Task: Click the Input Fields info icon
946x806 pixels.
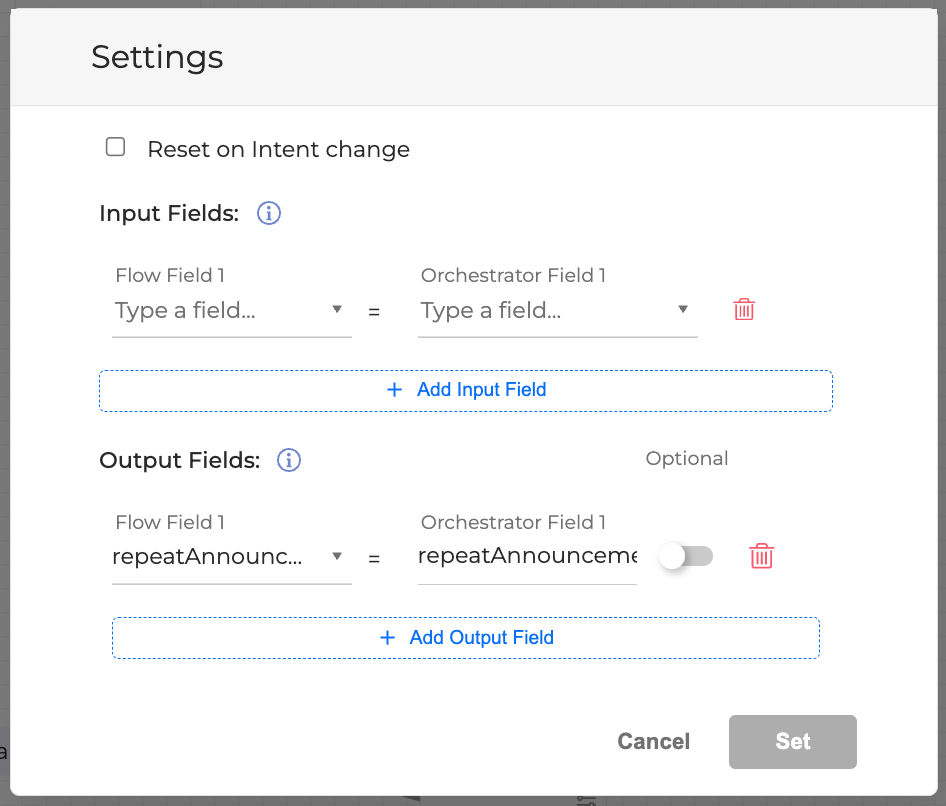Action: click(269, 213)
